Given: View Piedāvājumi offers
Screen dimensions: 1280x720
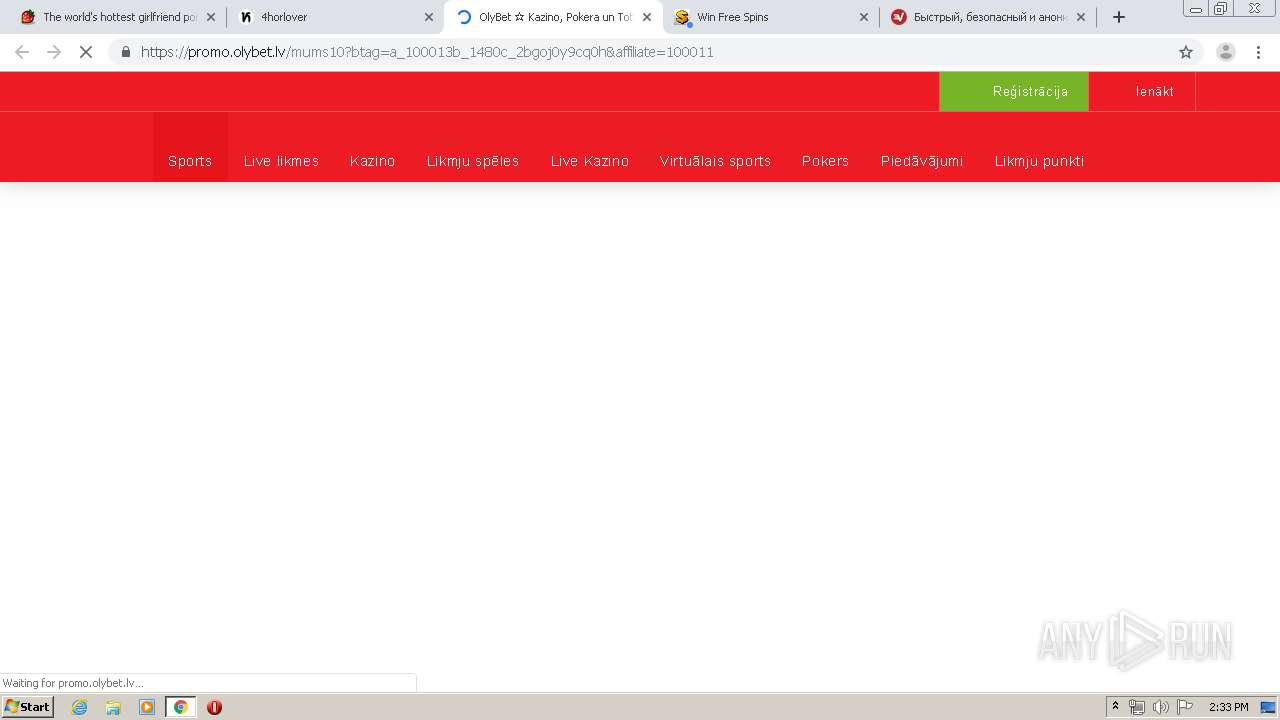Looking at the screenshot, I should click(x=922, y=161).
